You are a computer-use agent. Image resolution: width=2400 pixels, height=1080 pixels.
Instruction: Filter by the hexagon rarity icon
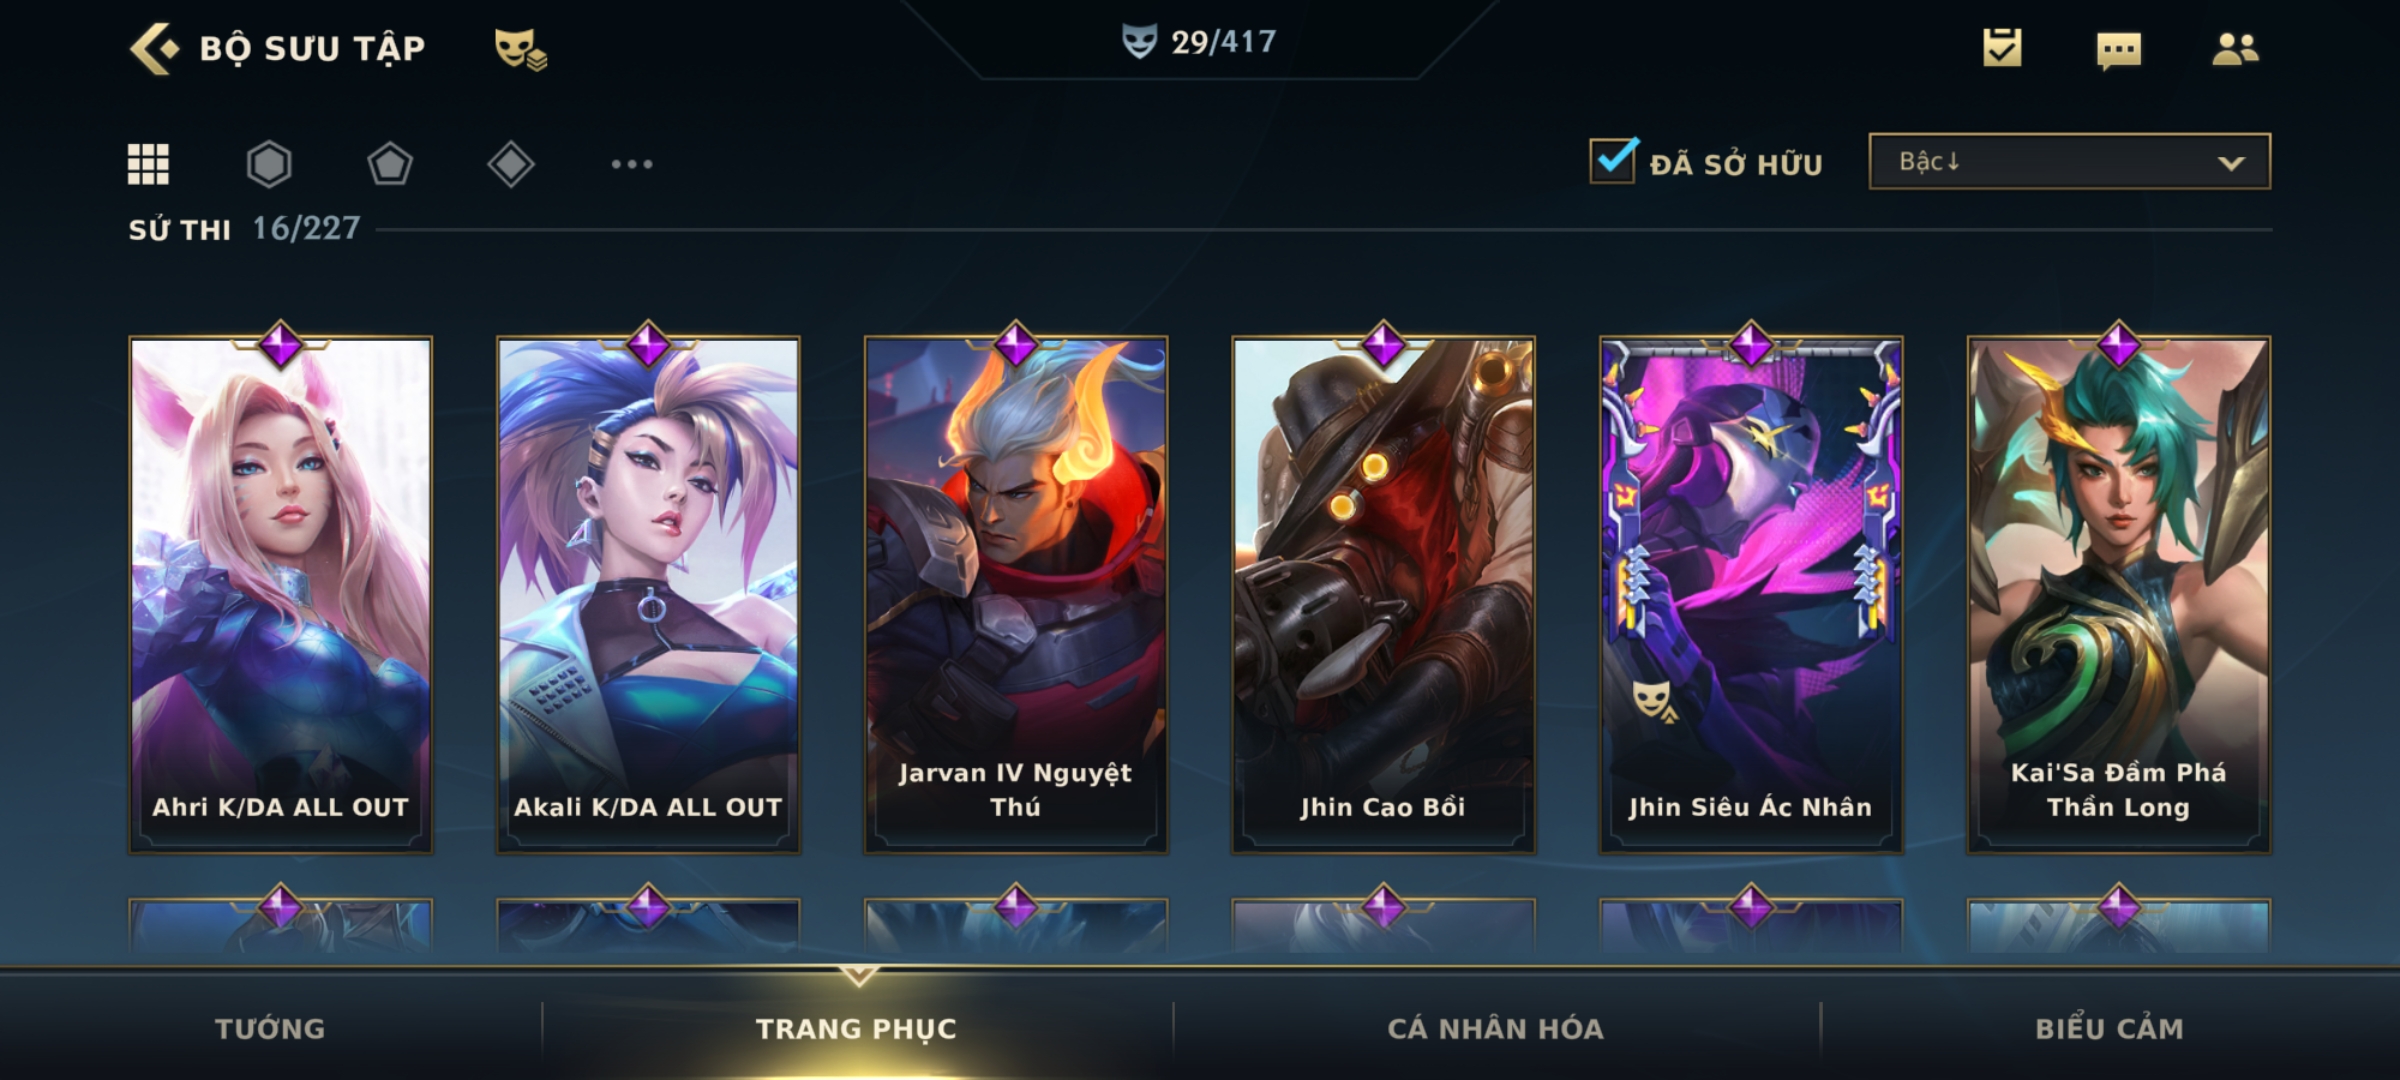click(x=269, y=164)
